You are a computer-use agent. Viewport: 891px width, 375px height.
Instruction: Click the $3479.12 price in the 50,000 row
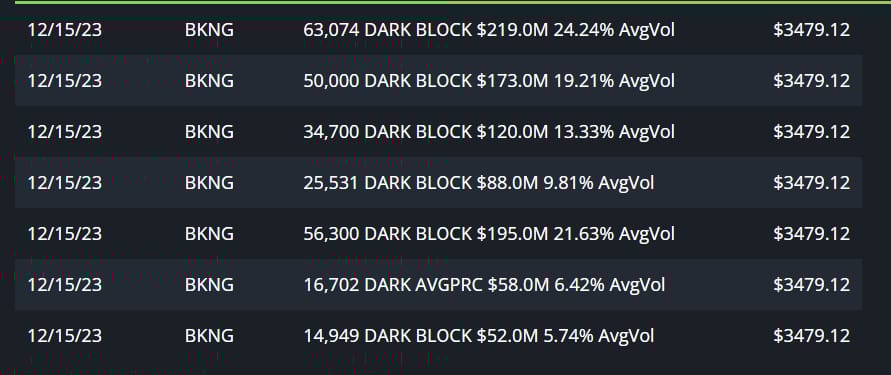point(811,81)
